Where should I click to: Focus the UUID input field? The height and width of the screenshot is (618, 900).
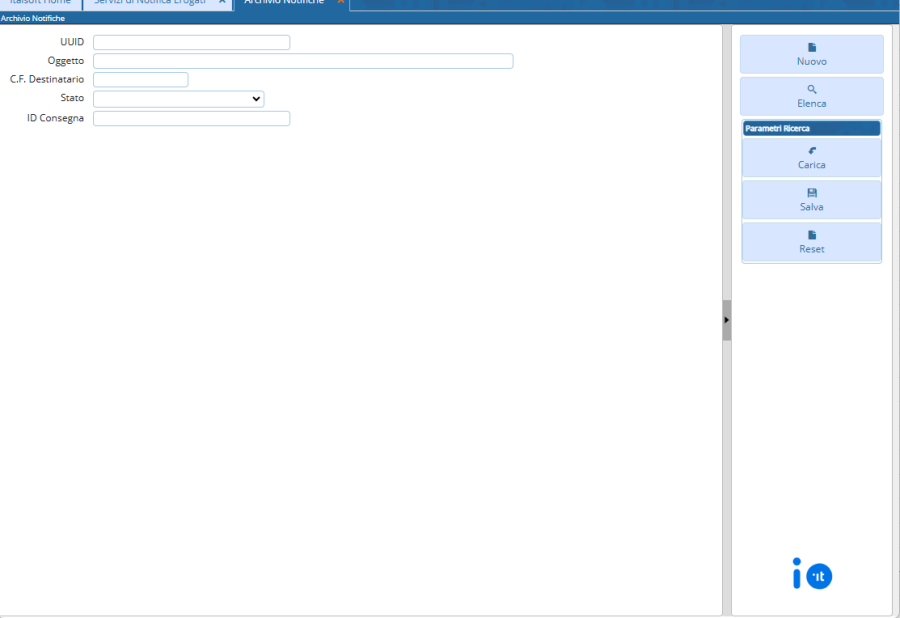click(191, 42)
